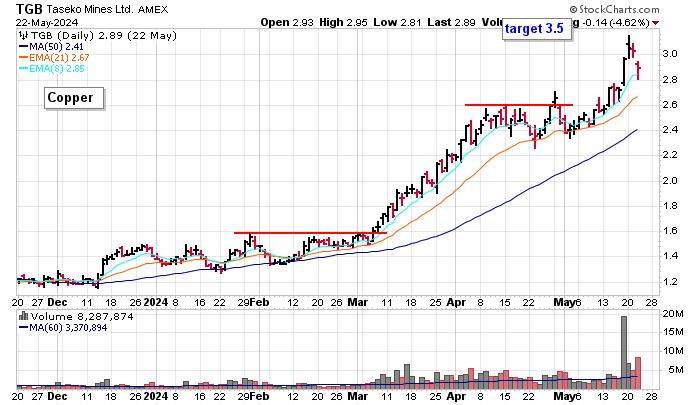Click the 22-May-2024 date label
This screenshot has width=700, height=405.
tap(47, 22)
